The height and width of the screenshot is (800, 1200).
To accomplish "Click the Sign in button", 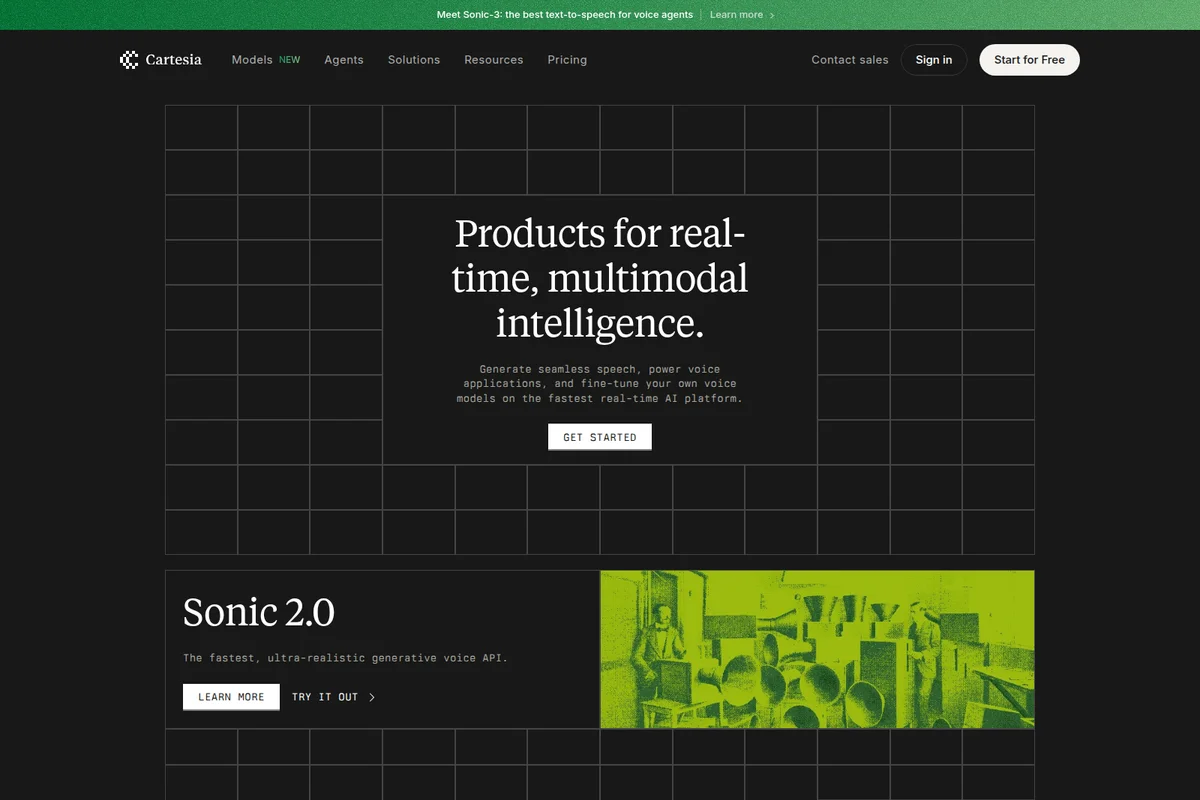I will [x=933, y=60].
